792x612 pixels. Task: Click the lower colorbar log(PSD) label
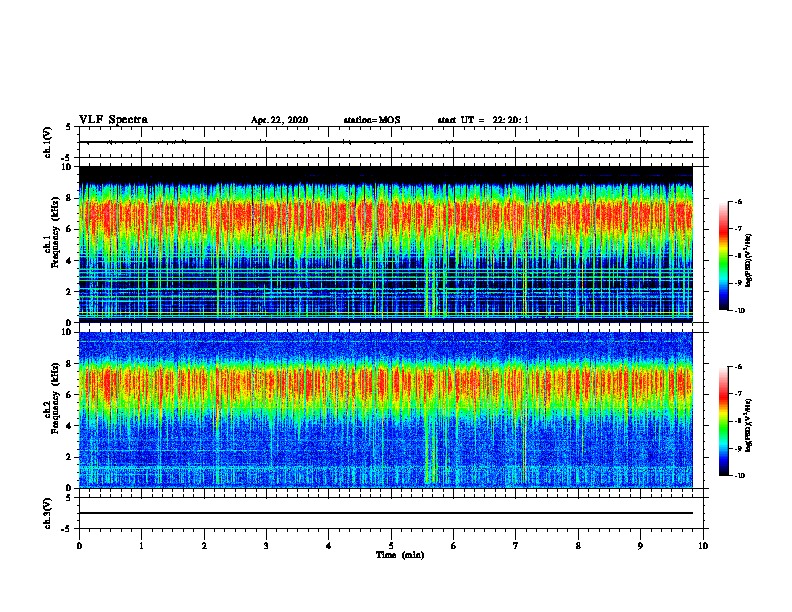point(749,425)
